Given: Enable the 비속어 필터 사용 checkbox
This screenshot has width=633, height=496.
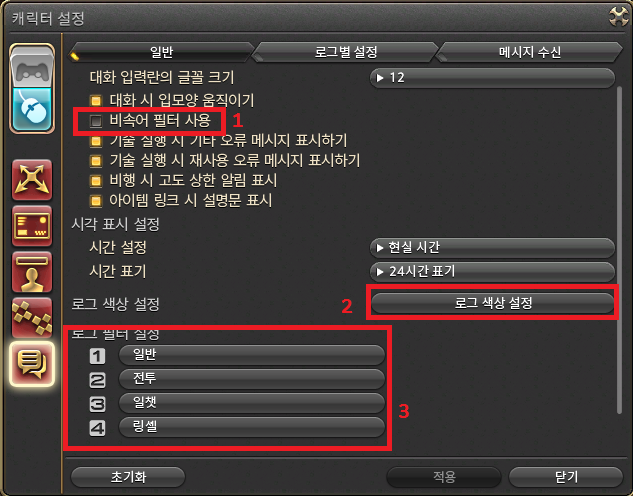Looking at the screenshot, I should click(x=96, y=121).
